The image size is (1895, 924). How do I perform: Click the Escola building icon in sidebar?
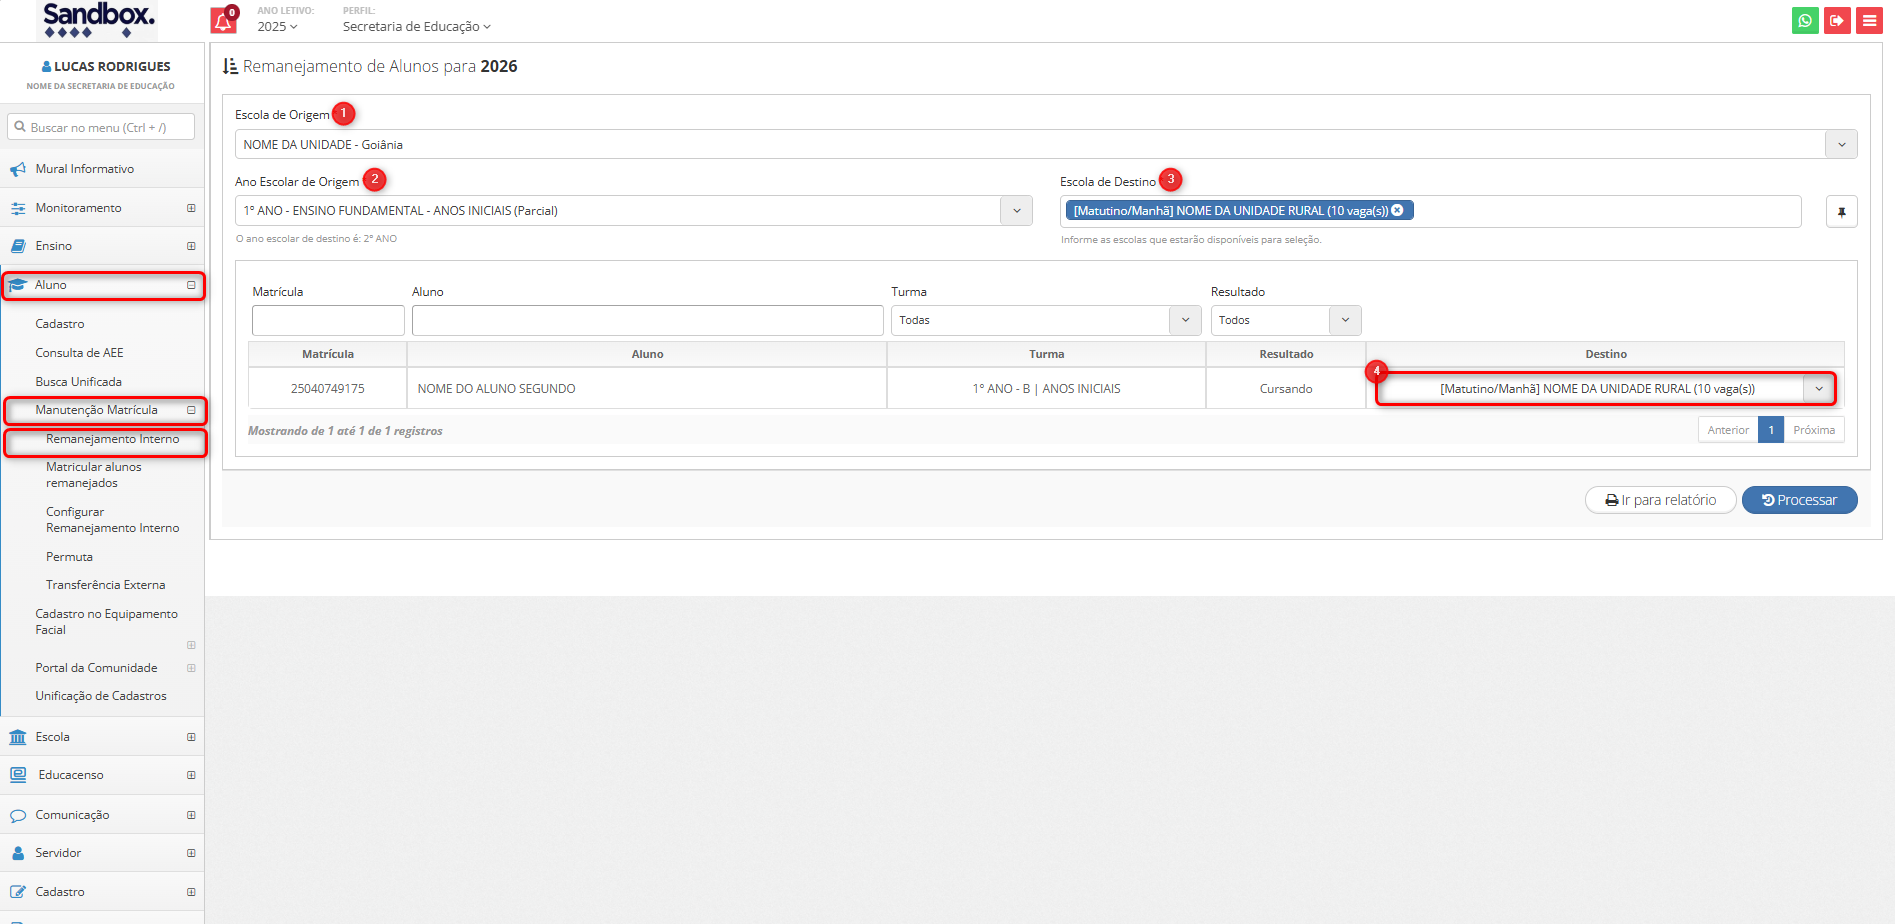pyautogui.click(x=18, y=737)
